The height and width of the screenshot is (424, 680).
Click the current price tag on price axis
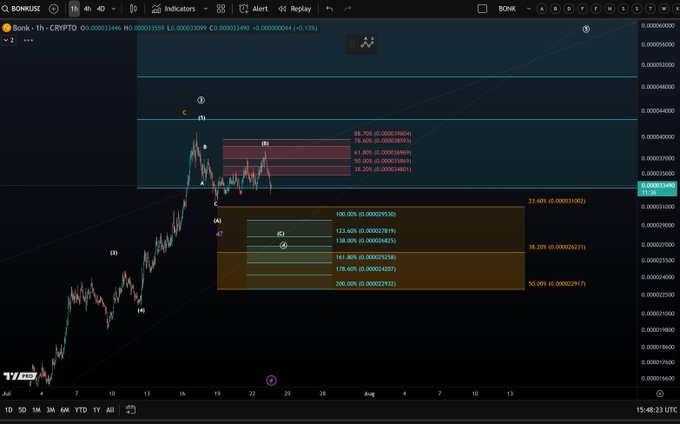pyautogui.click(x=657, y=189)
